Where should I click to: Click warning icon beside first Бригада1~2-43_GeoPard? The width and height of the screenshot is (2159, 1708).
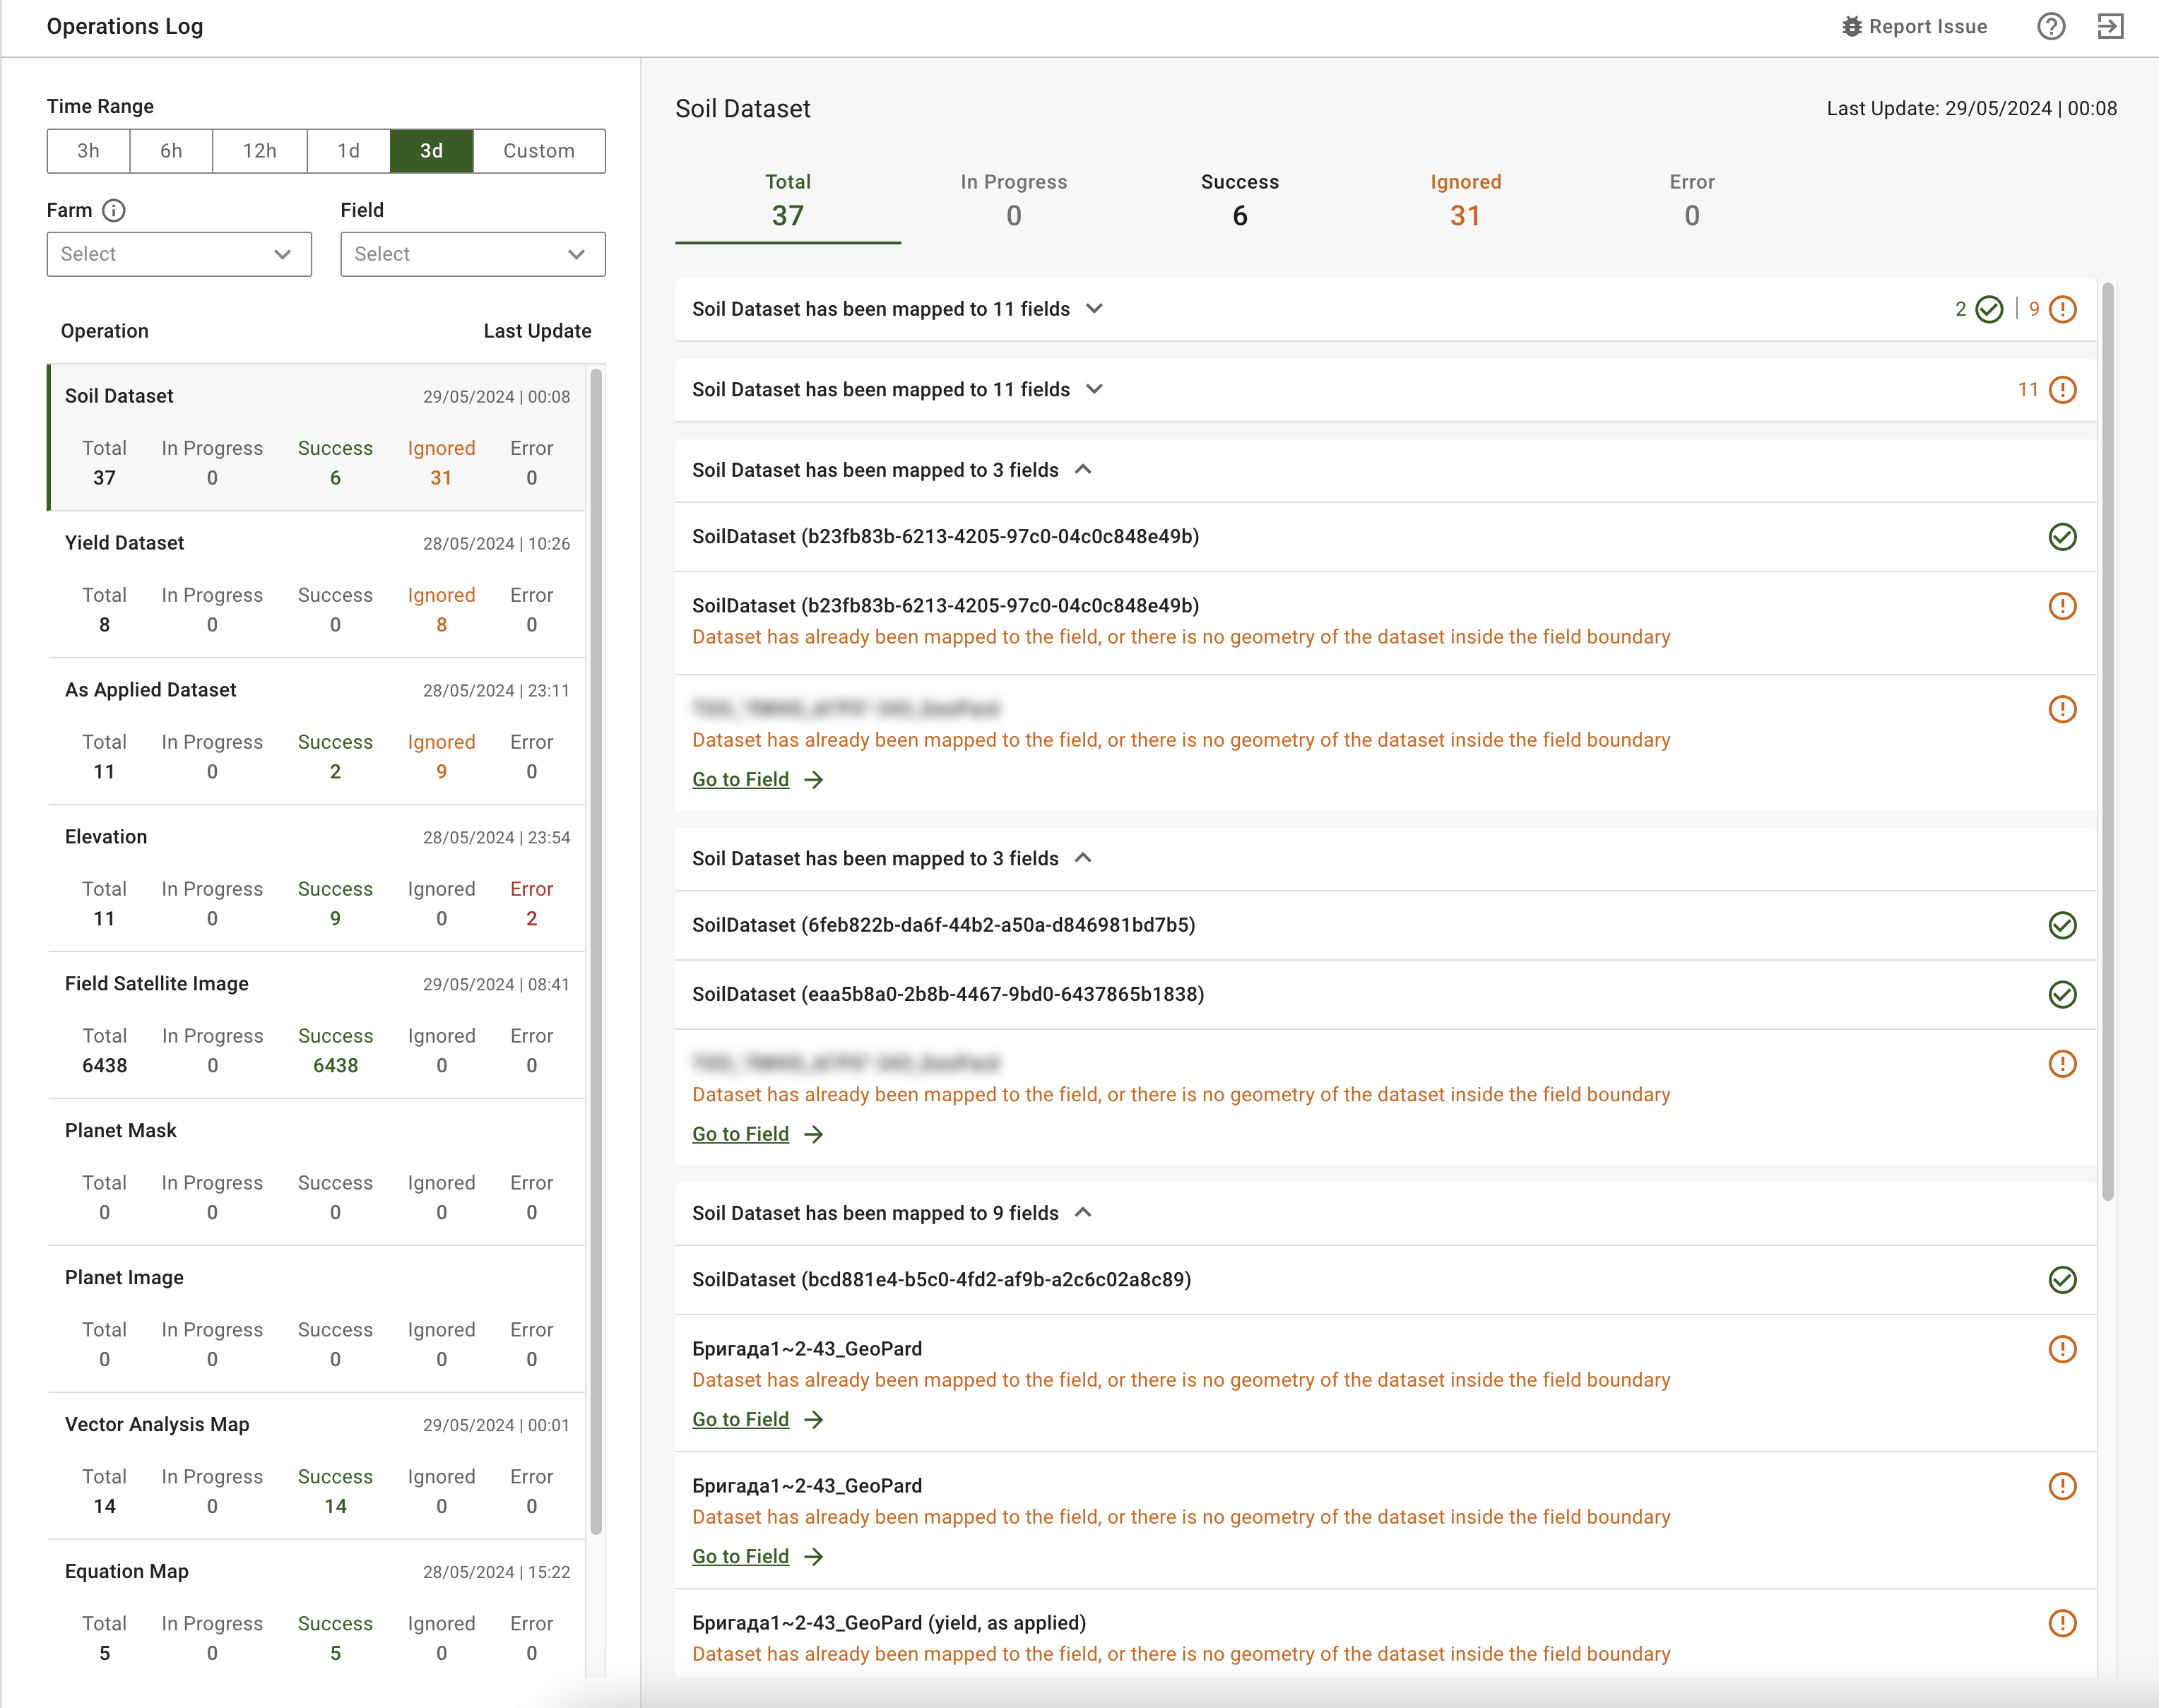[2062, 1349]
